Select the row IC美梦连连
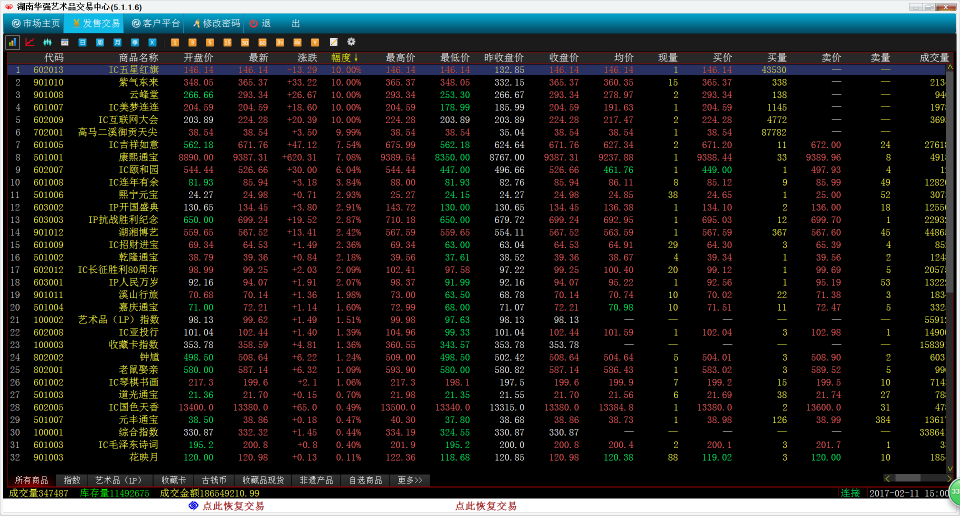Screen dimensions: 960x516 click(478, 107)
